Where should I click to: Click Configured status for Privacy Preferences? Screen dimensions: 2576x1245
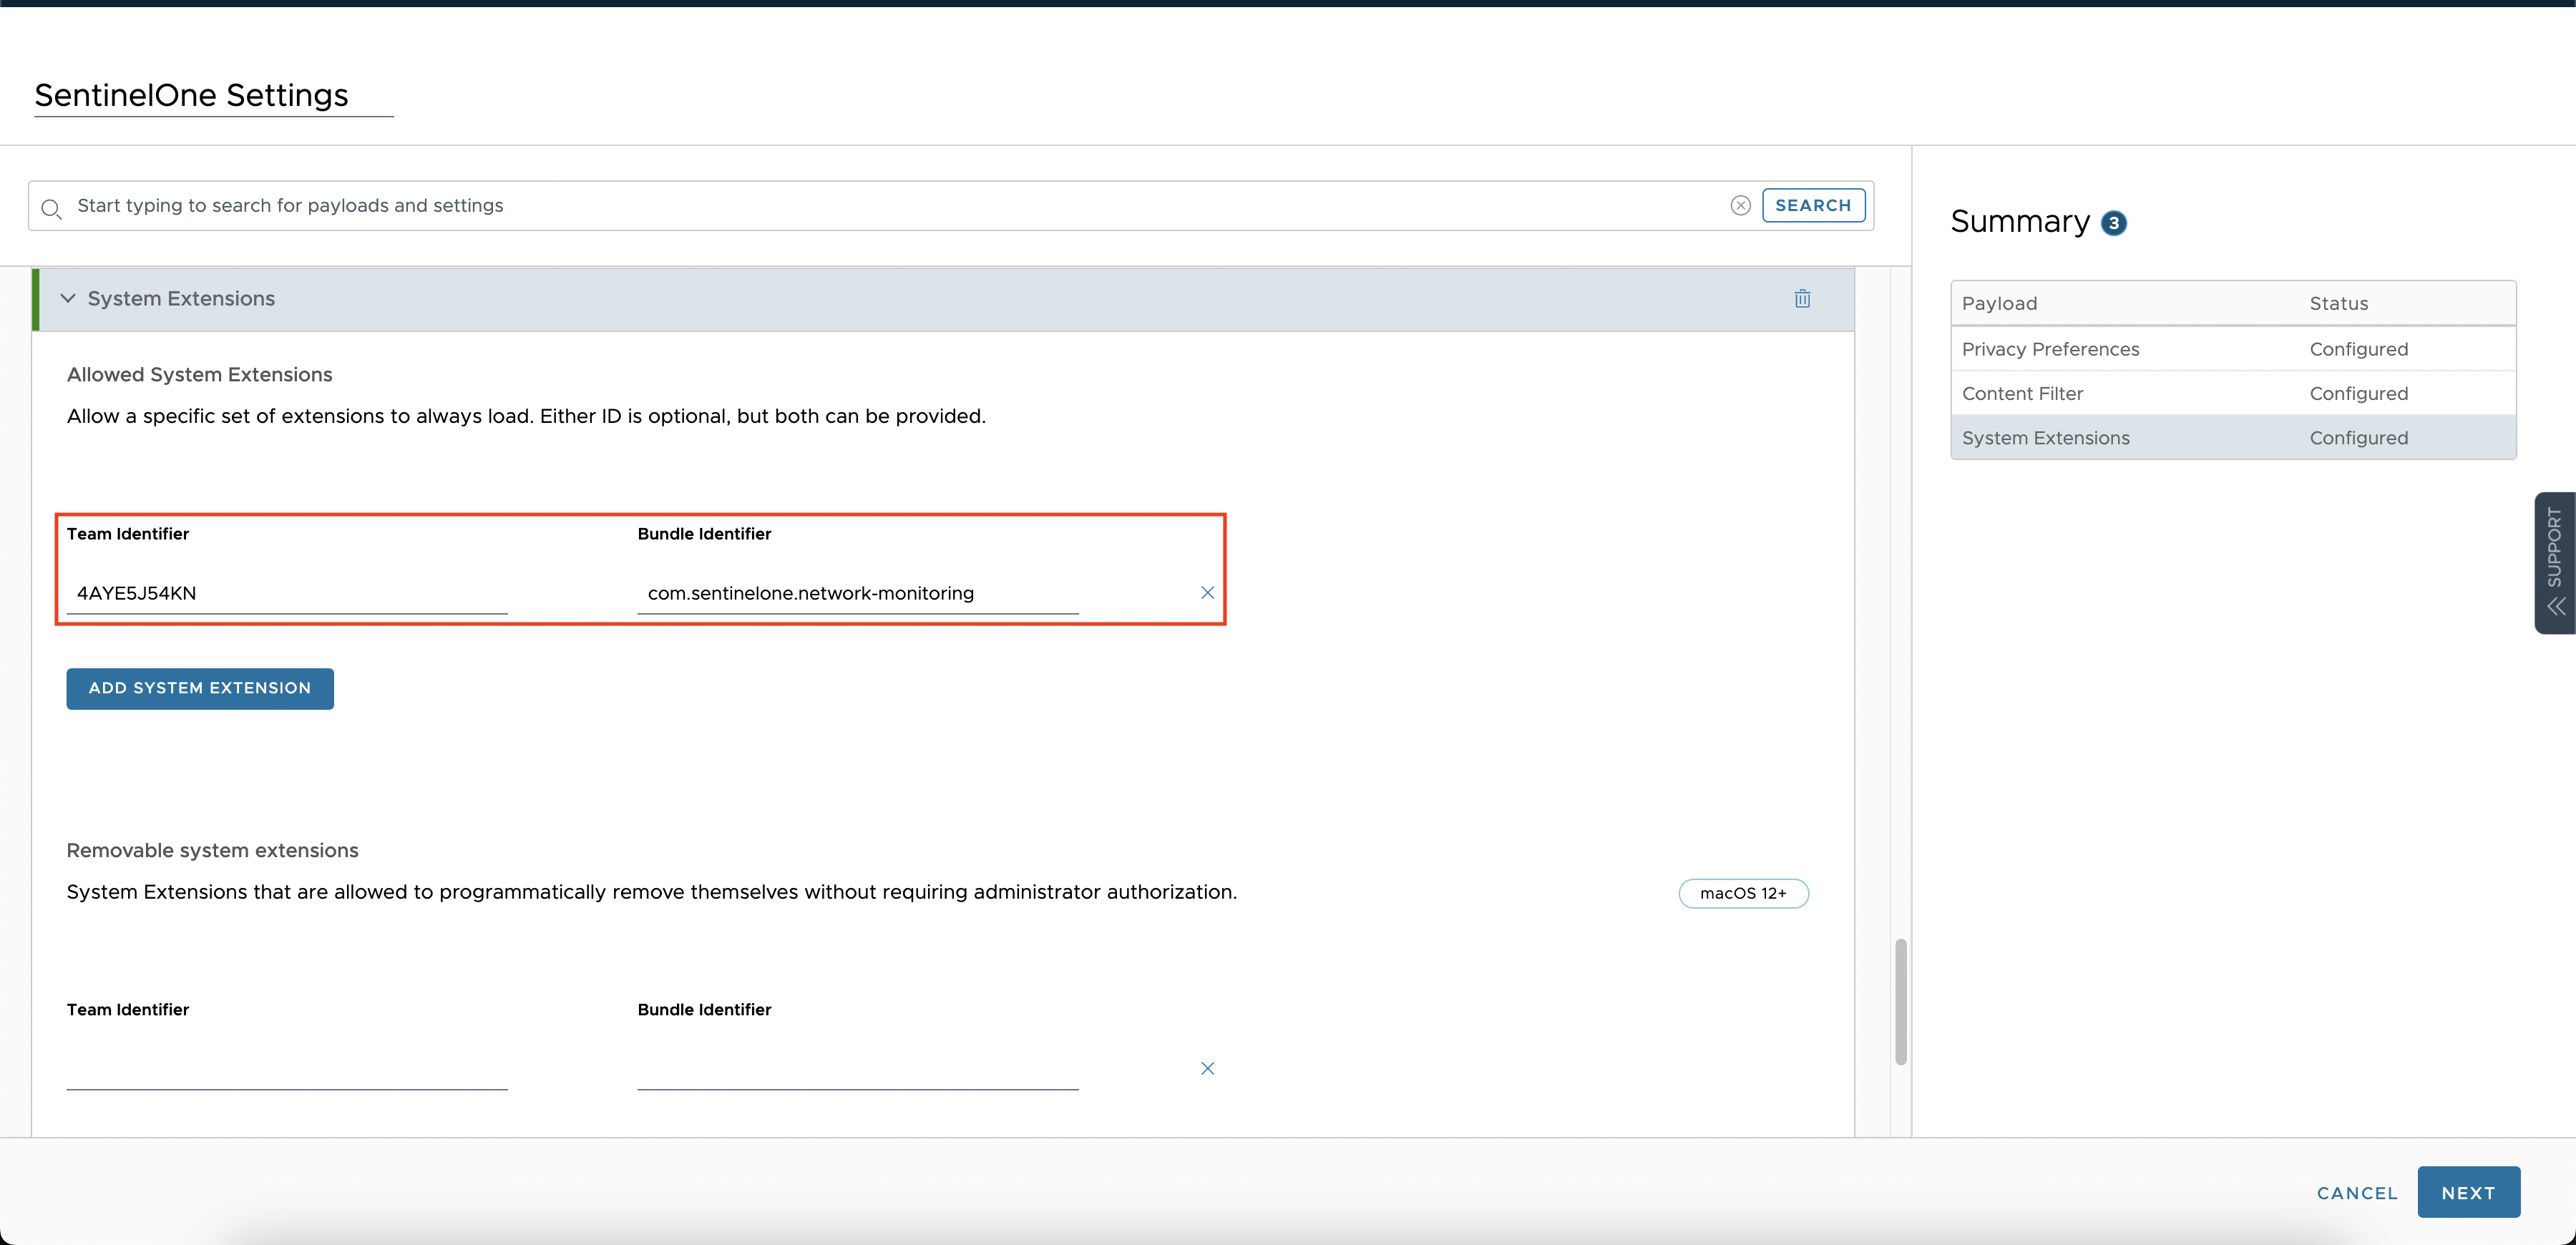point(2358,349)
